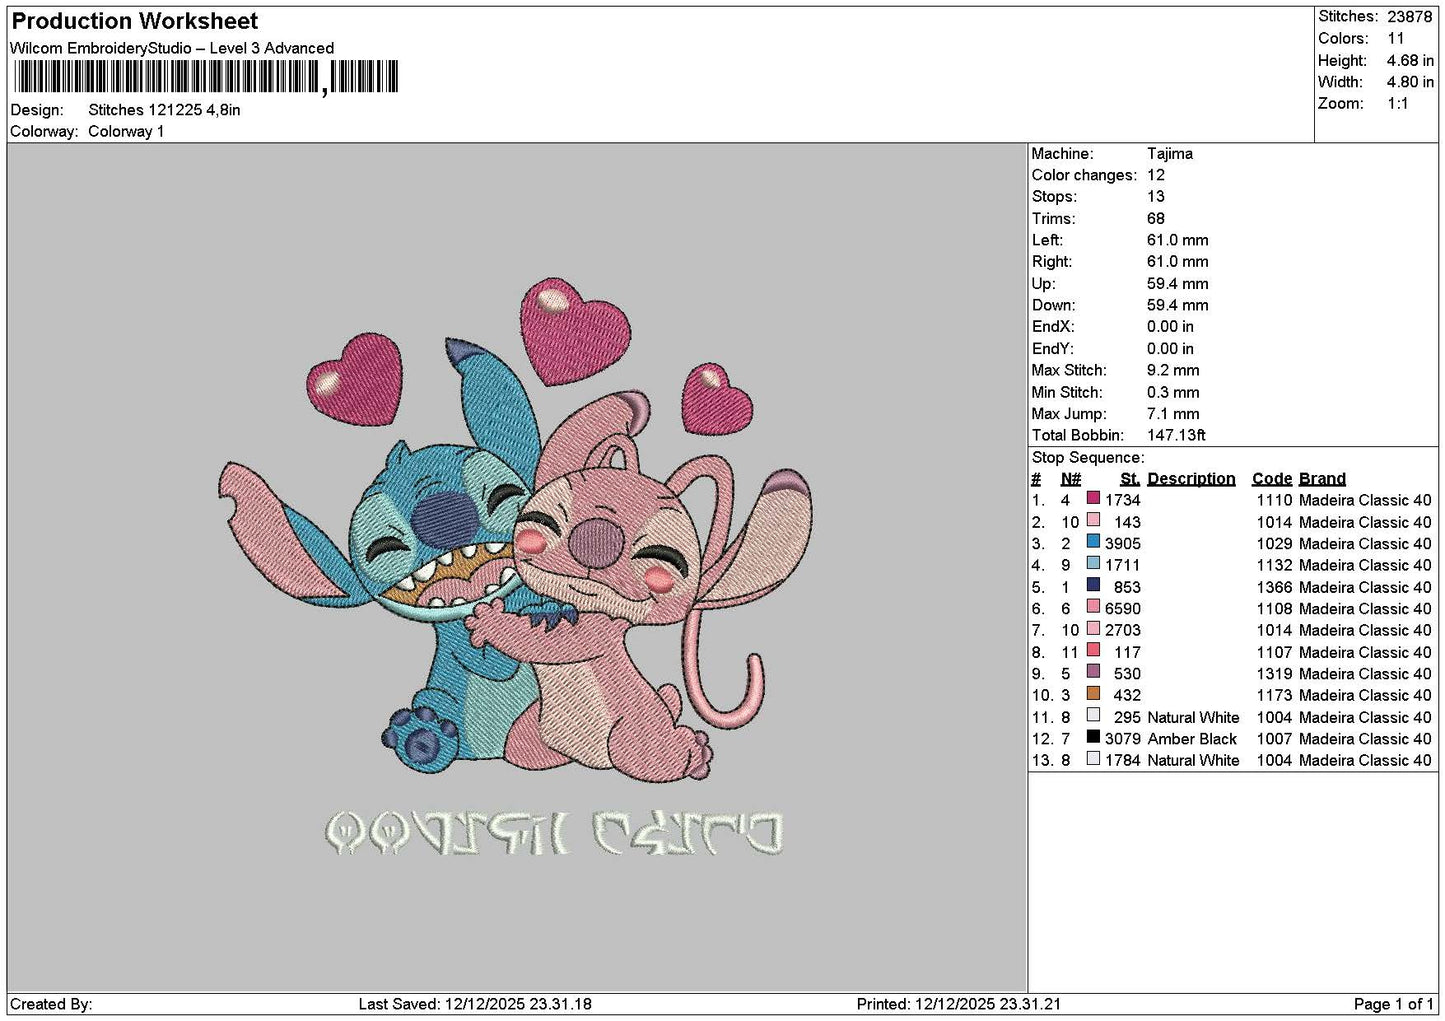Viewport: 1445px width, 1021px height.
Task: Click the barcode at top left
Action: 205,77
